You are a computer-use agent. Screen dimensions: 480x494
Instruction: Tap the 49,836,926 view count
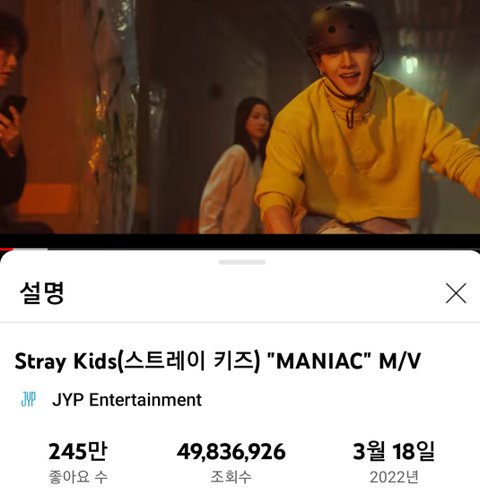pyautogui.click(x=231, y=452)
